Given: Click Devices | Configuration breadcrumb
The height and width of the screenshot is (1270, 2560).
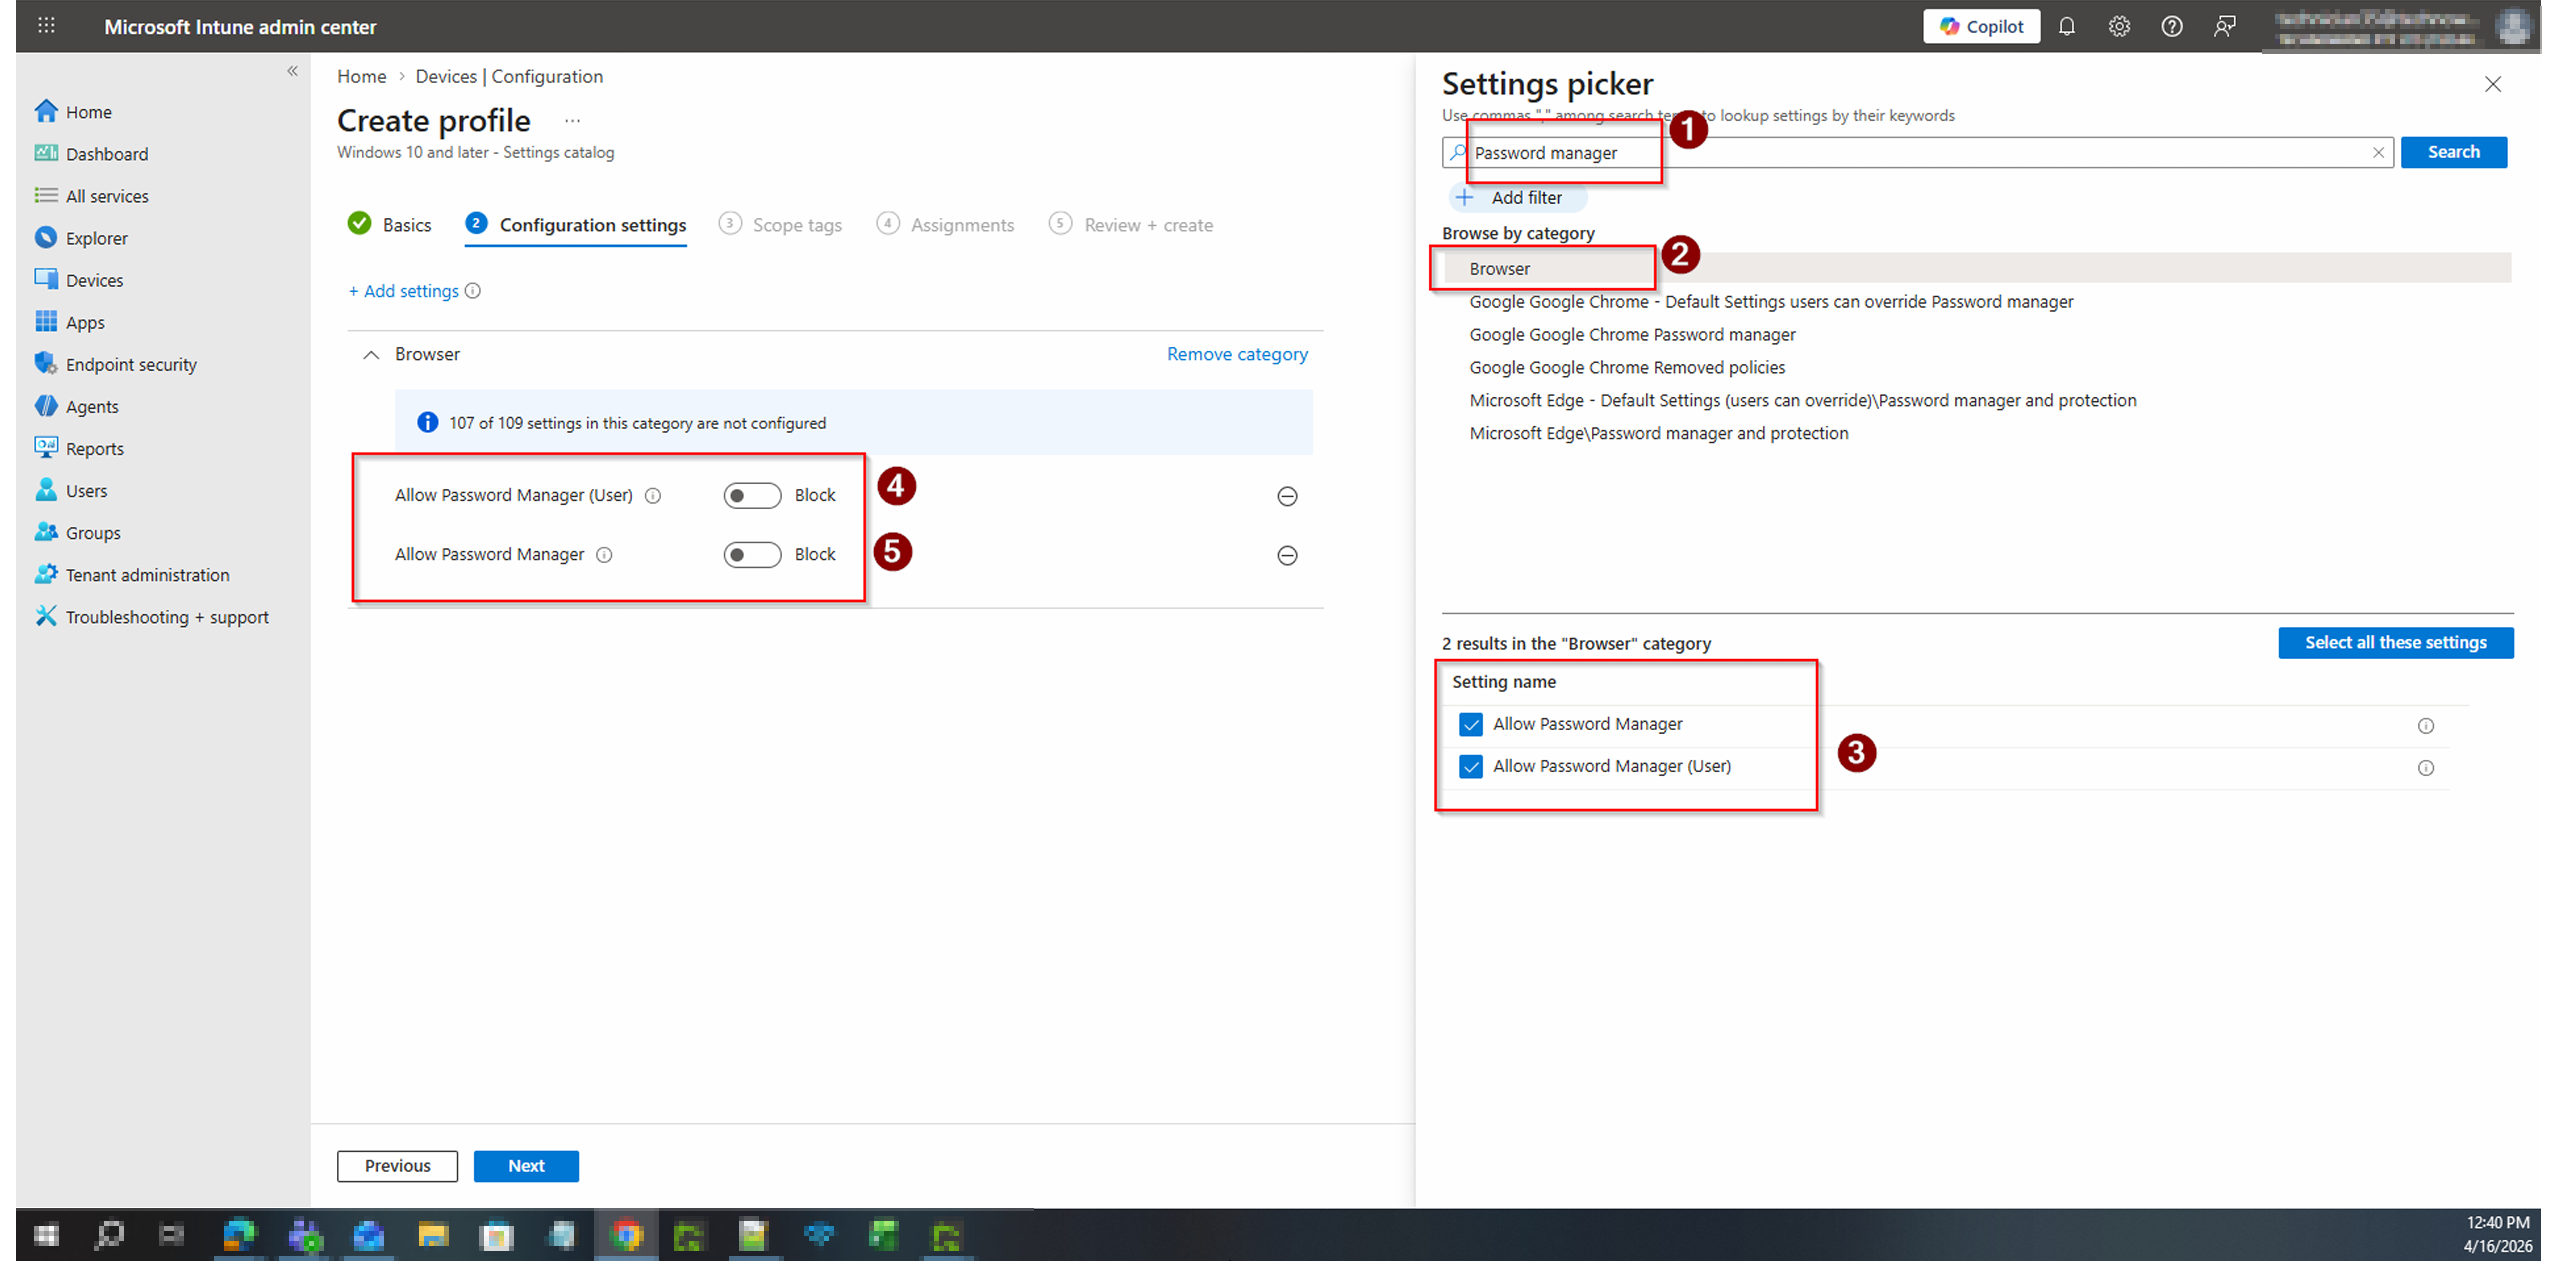Looking at the screenshot, I should click(x=509, y=76).
